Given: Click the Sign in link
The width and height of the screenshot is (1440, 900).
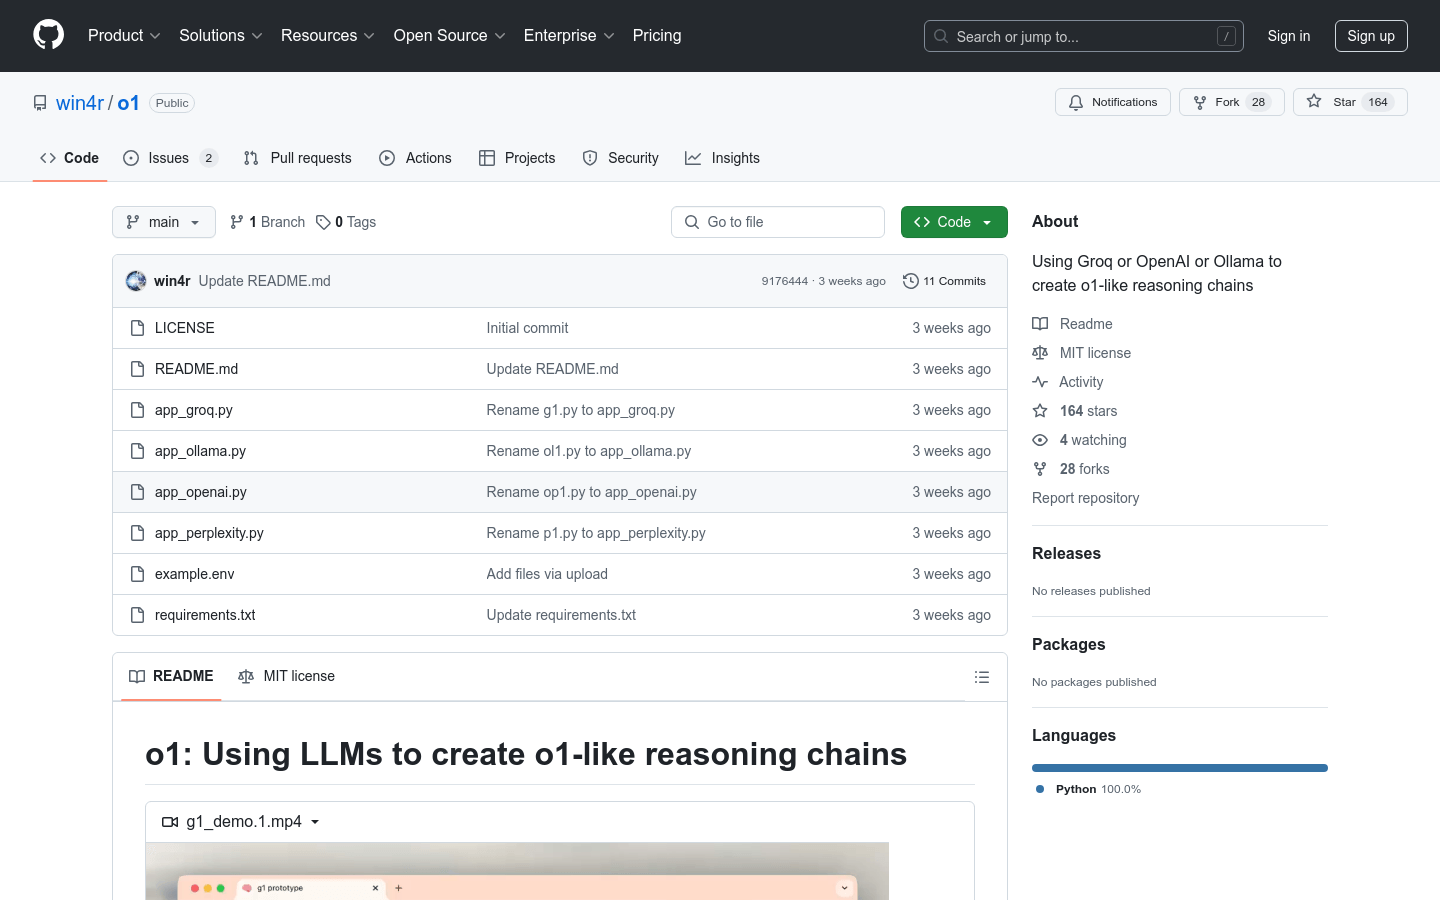Looking at the screenshot, I should click(x=1288, y=36).
